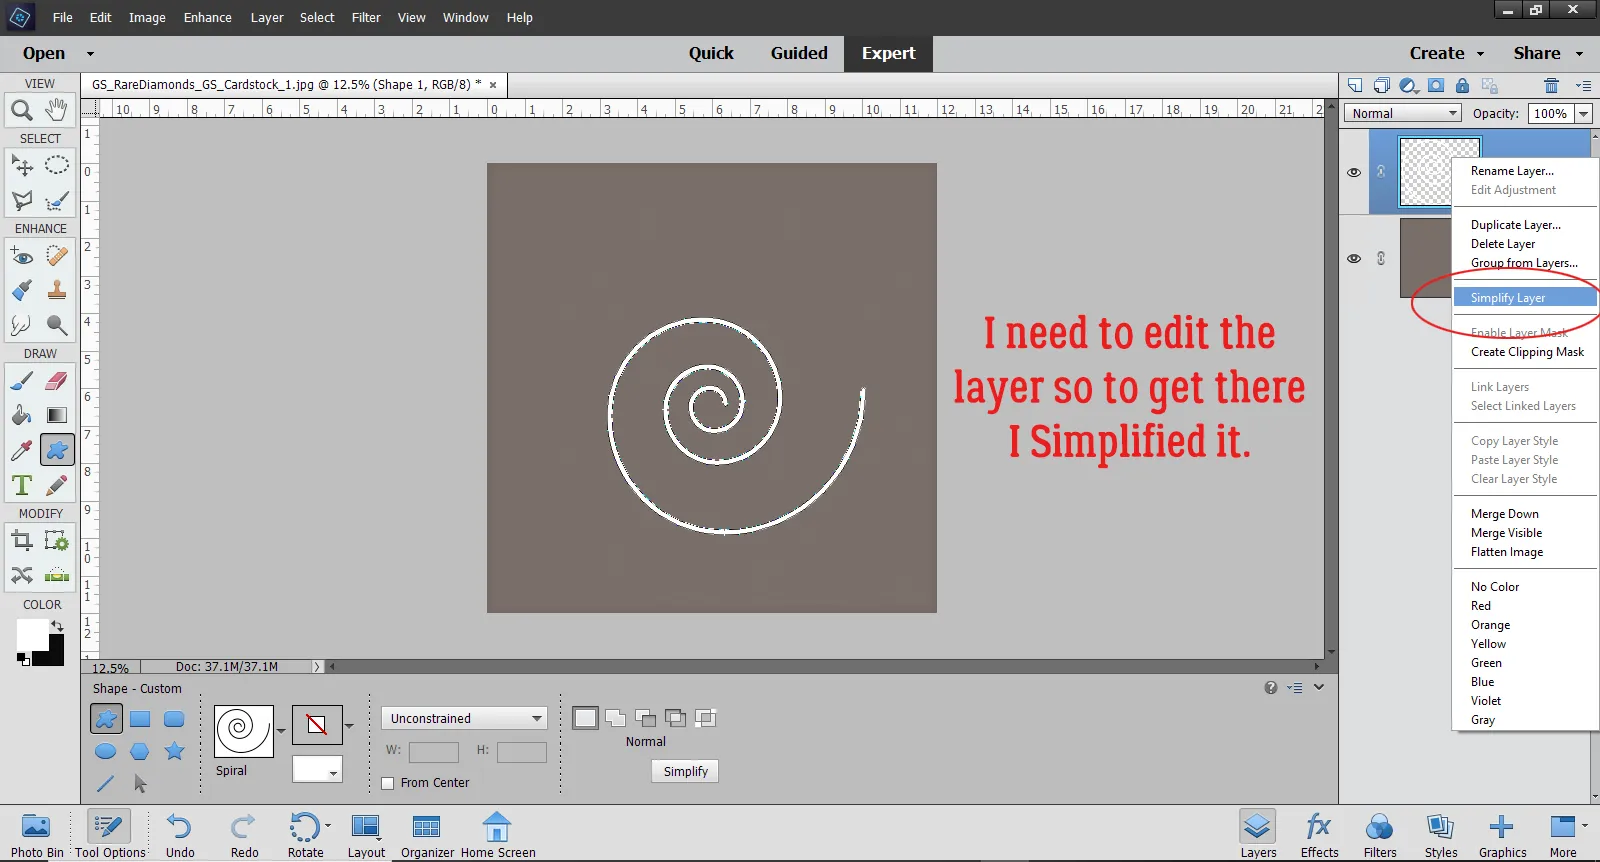1600x862 pixels.
Task: Select the Hand tool
Action: (57, 109)
